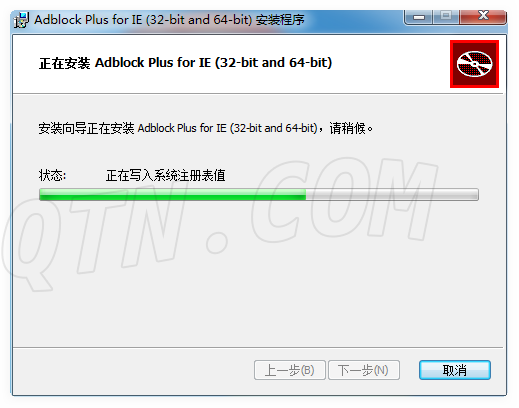Screen dimensions: 519x408
Task: Cancel installation with the 取消 button
Action: tap(455, 370)
